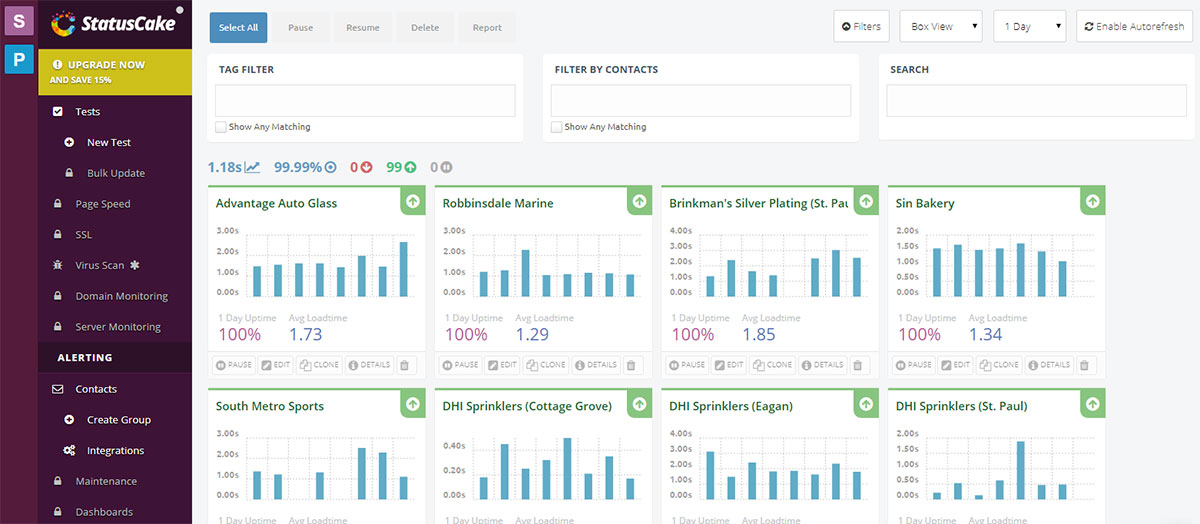Click the StatusCake logo
Image resolution: width=1200 pixels, height=524 pixels.
[116, 24]
